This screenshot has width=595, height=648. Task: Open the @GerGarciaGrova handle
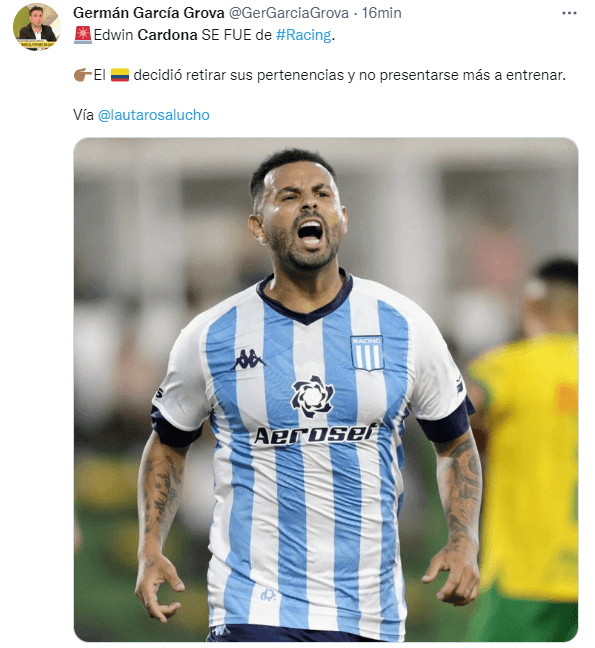[289, 13]
